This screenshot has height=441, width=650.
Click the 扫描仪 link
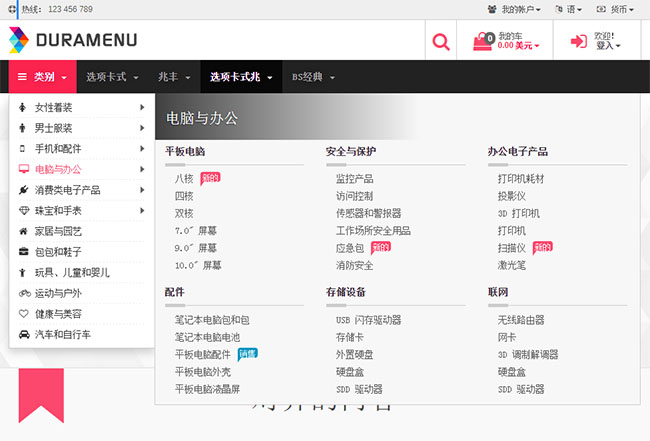point(511,248)
